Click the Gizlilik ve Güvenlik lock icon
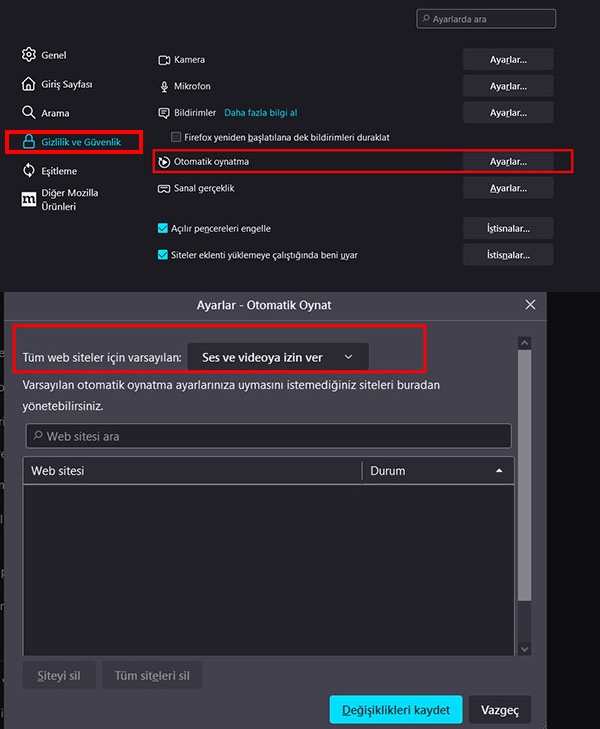600x729 pixels. pos(29,141)
